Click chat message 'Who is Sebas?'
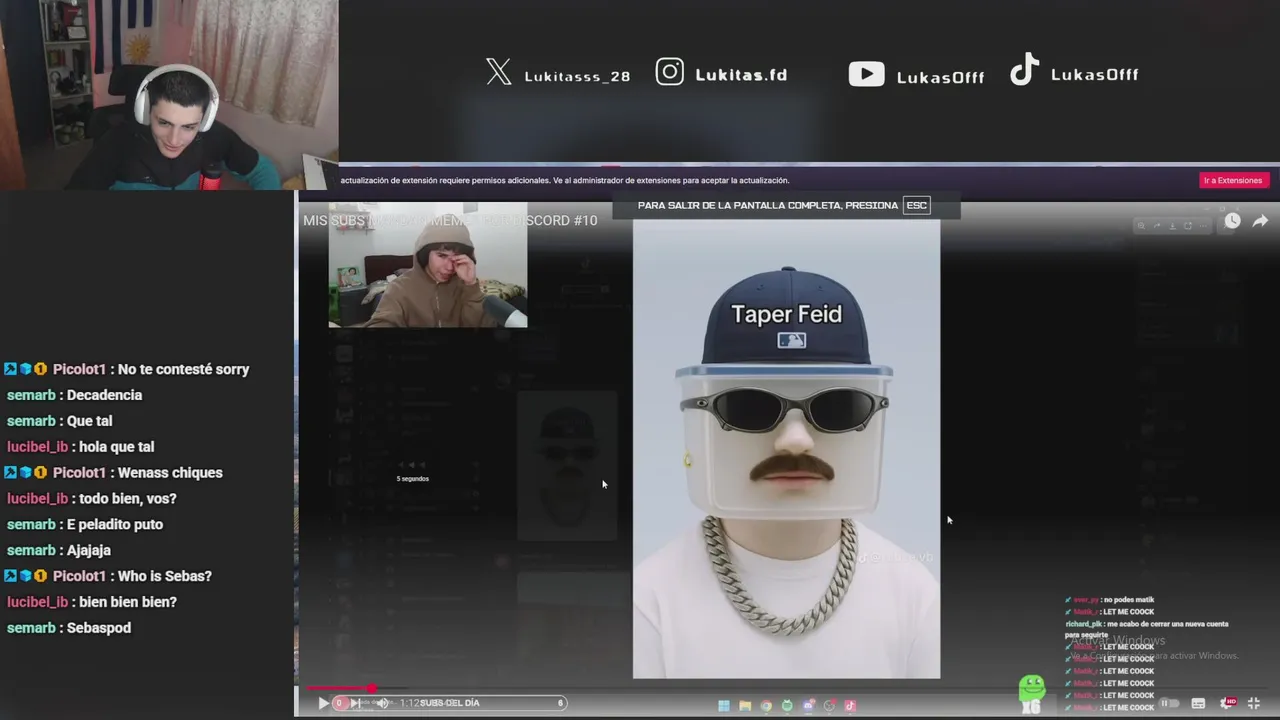Image resolution: width=1280 pixels, height=720 pixels. (165, 576)
